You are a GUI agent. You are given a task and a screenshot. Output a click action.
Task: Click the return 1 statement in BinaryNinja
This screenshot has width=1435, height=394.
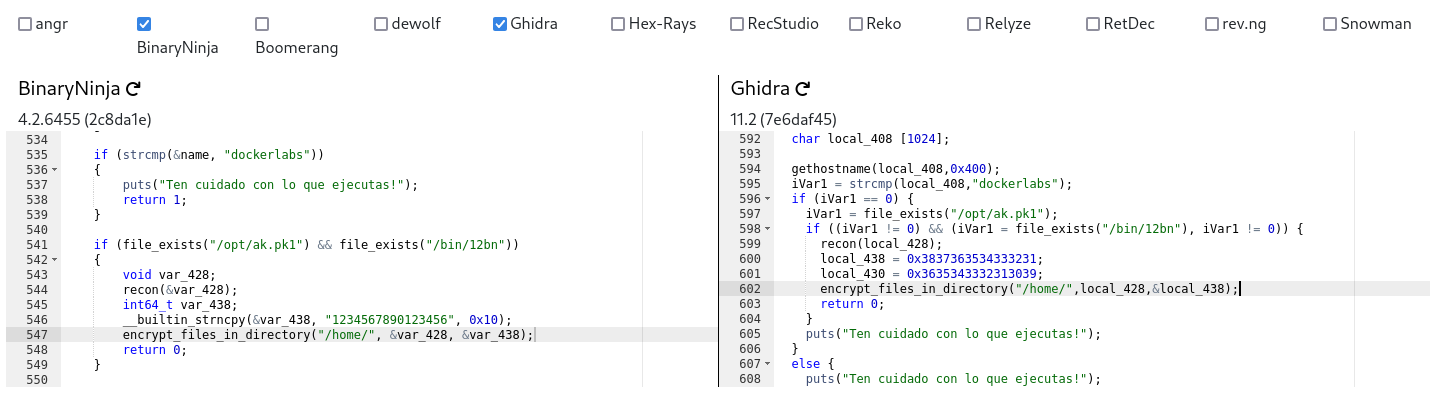155,200
